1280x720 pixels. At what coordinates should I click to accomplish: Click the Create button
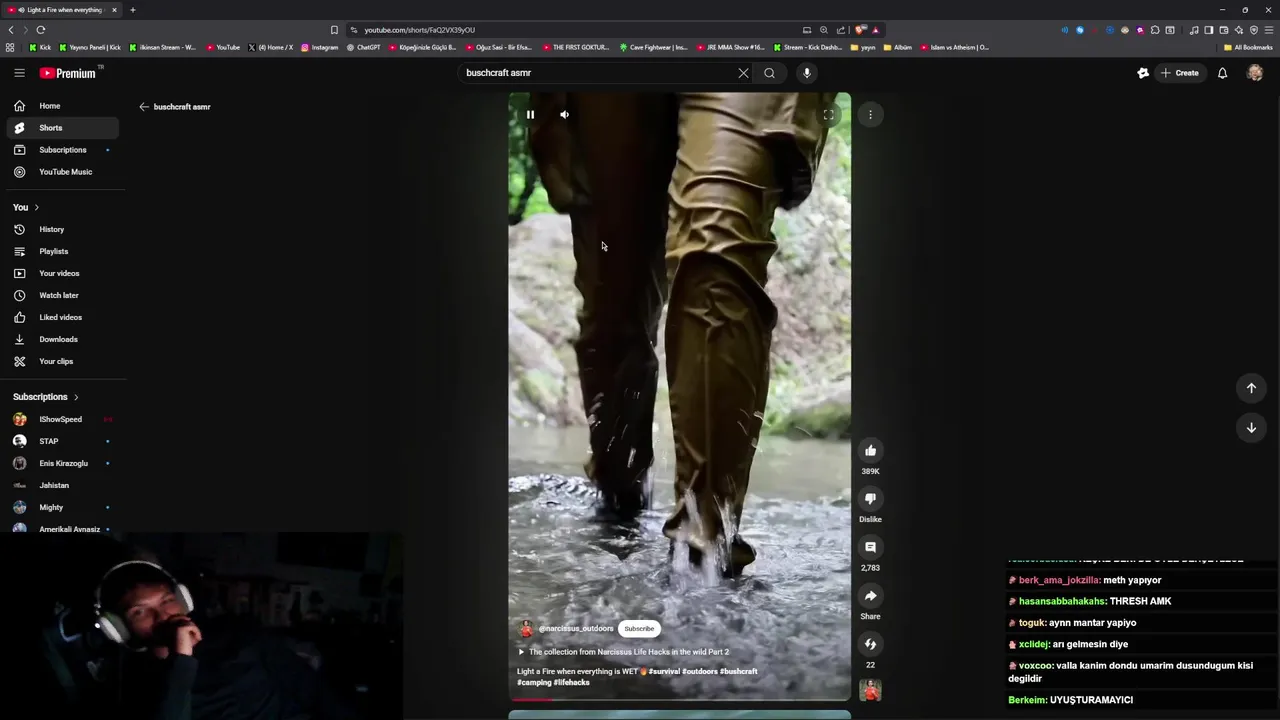1180,73
